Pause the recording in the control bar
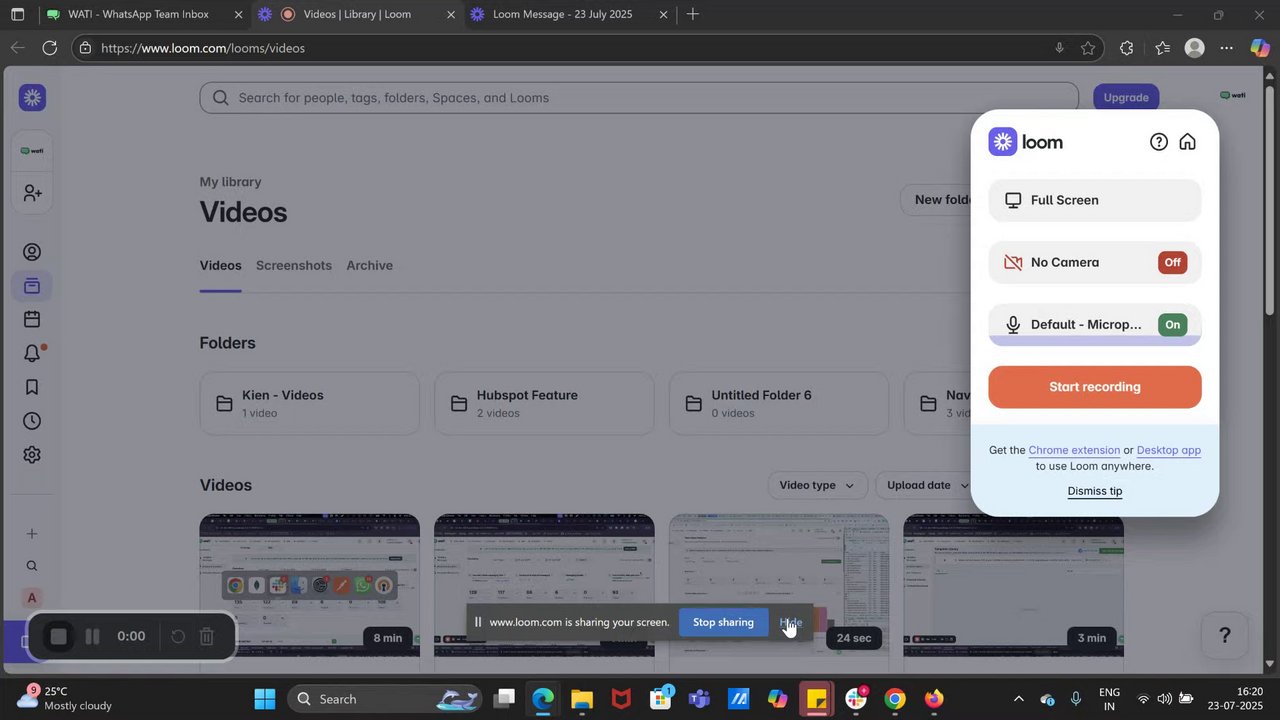1280x720 pixels. (x=92, y=636)
